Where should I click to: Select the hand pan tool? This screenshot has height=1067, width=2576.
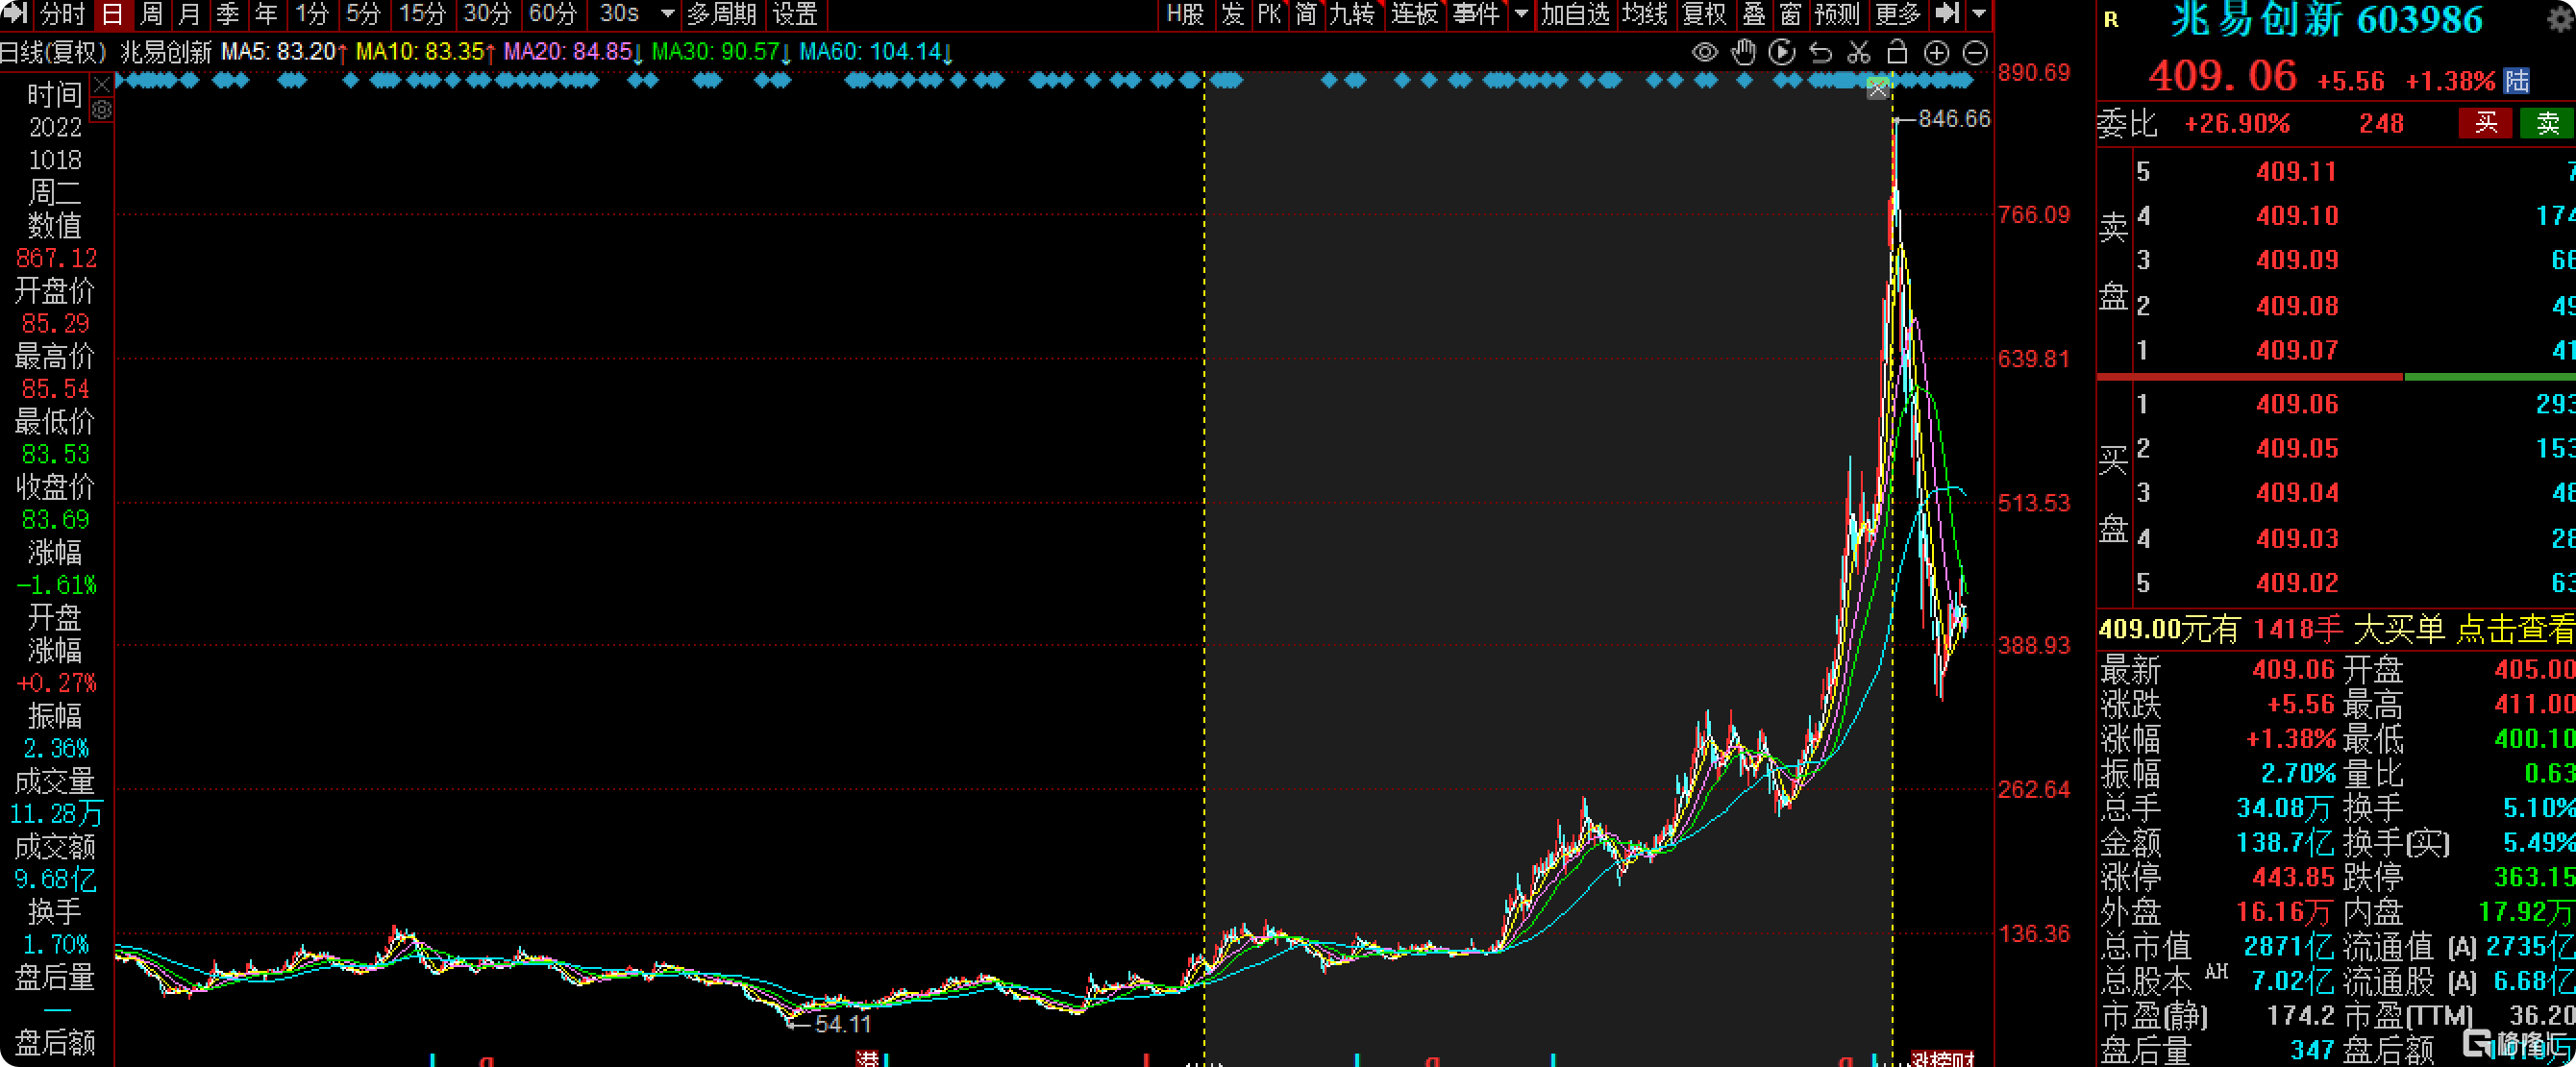tap(1744, 53)
